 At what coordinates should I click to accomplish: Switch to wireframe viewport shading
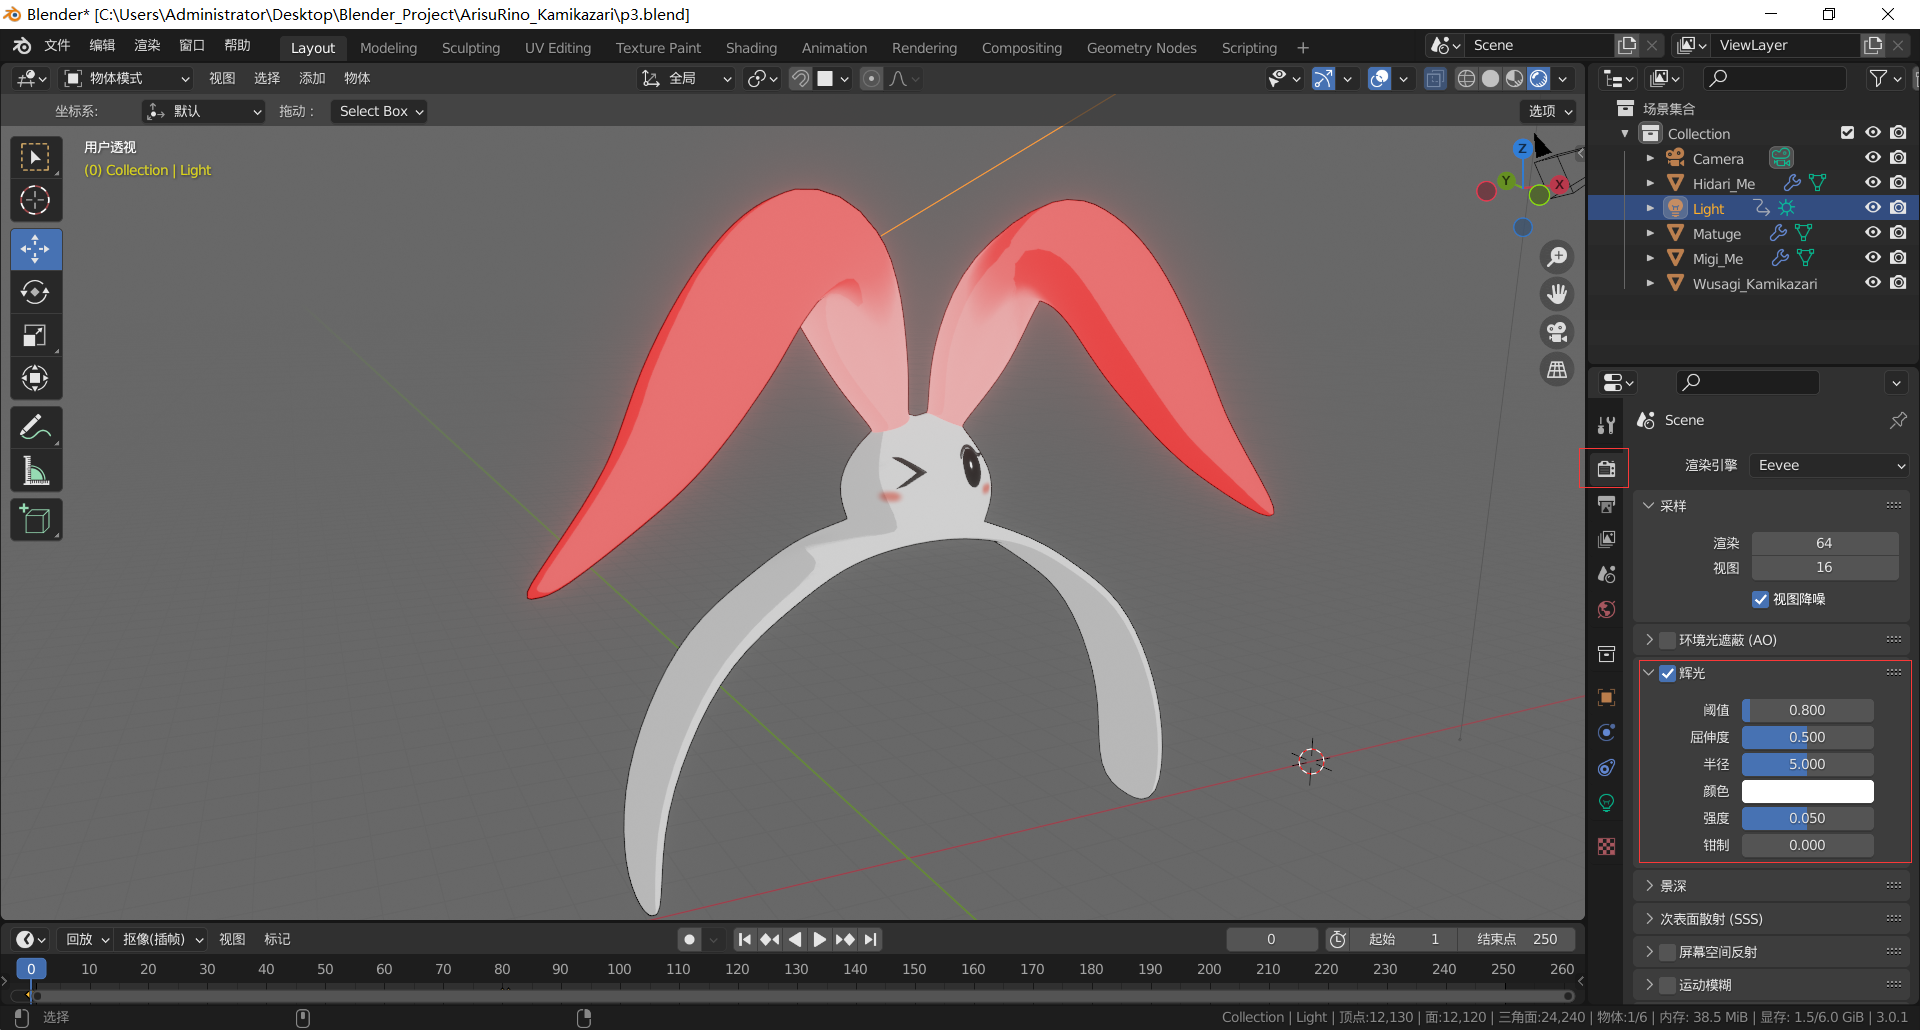click(x=1466, y=78)
